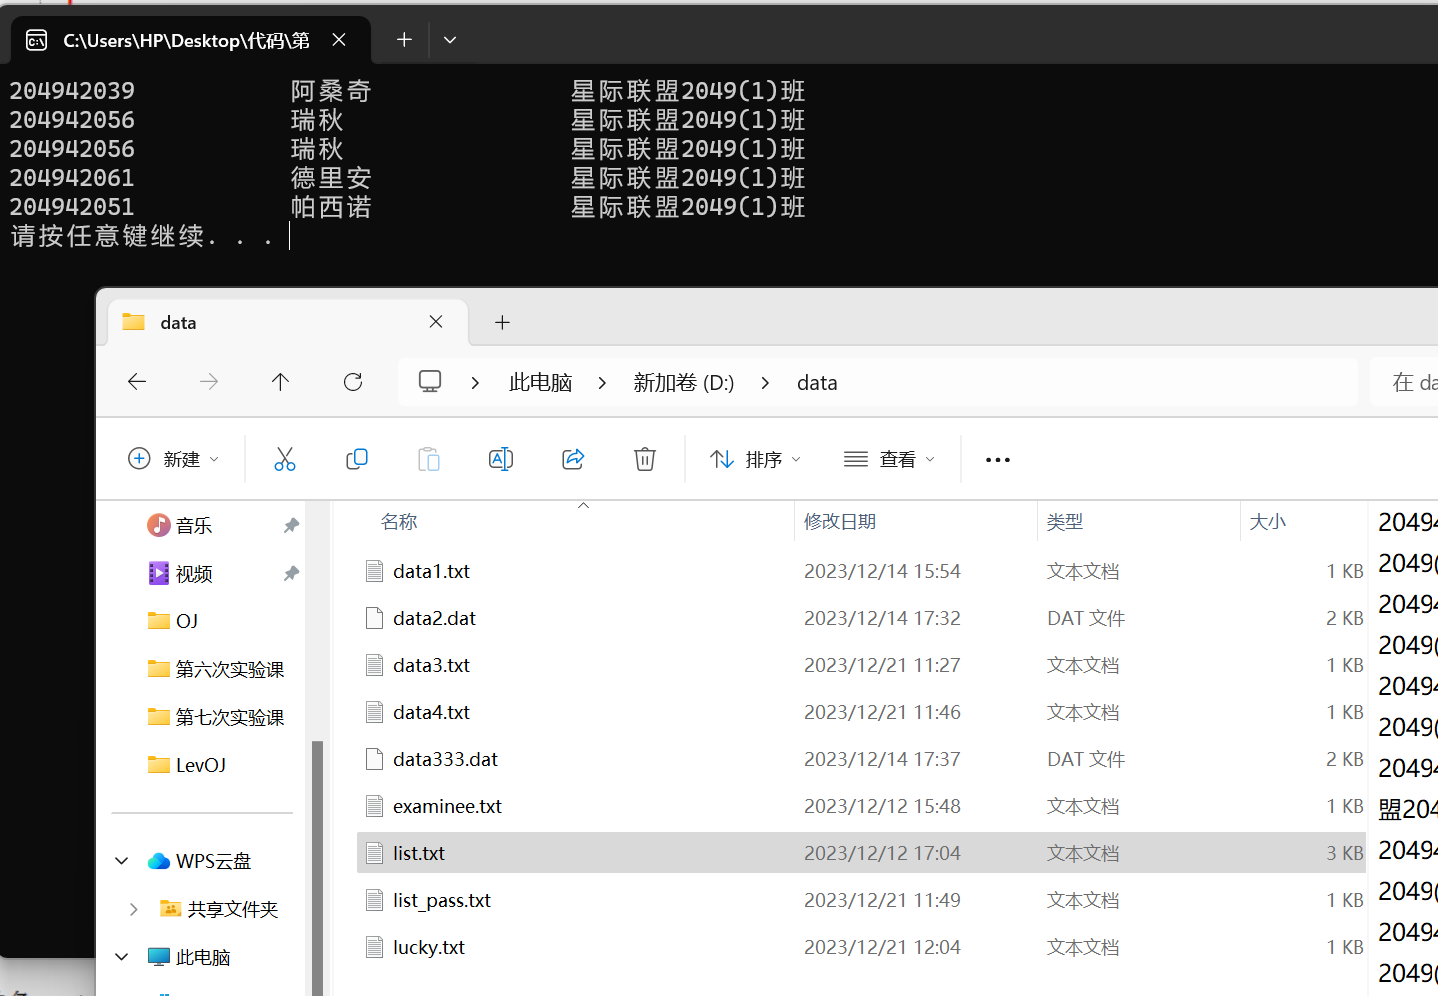Image resolution: width=1438 pixels, height=996 pixels.
Task: Add a new Explorer tab with plus button
Action: tap(503, 322)
